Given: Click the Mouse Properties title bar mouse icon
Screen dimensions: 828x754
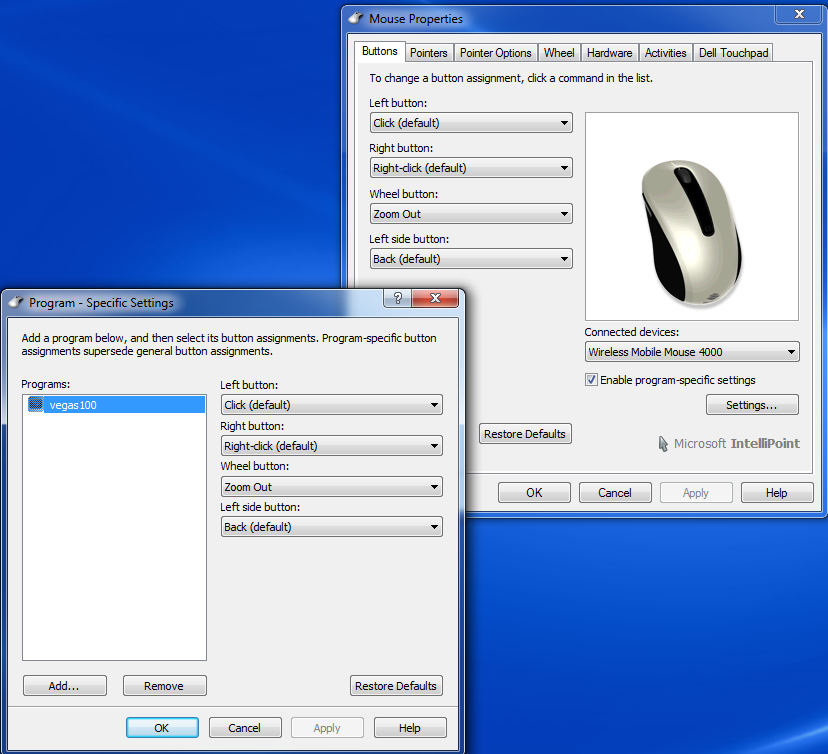Looking at the screenshot, I should click(356, 19).
